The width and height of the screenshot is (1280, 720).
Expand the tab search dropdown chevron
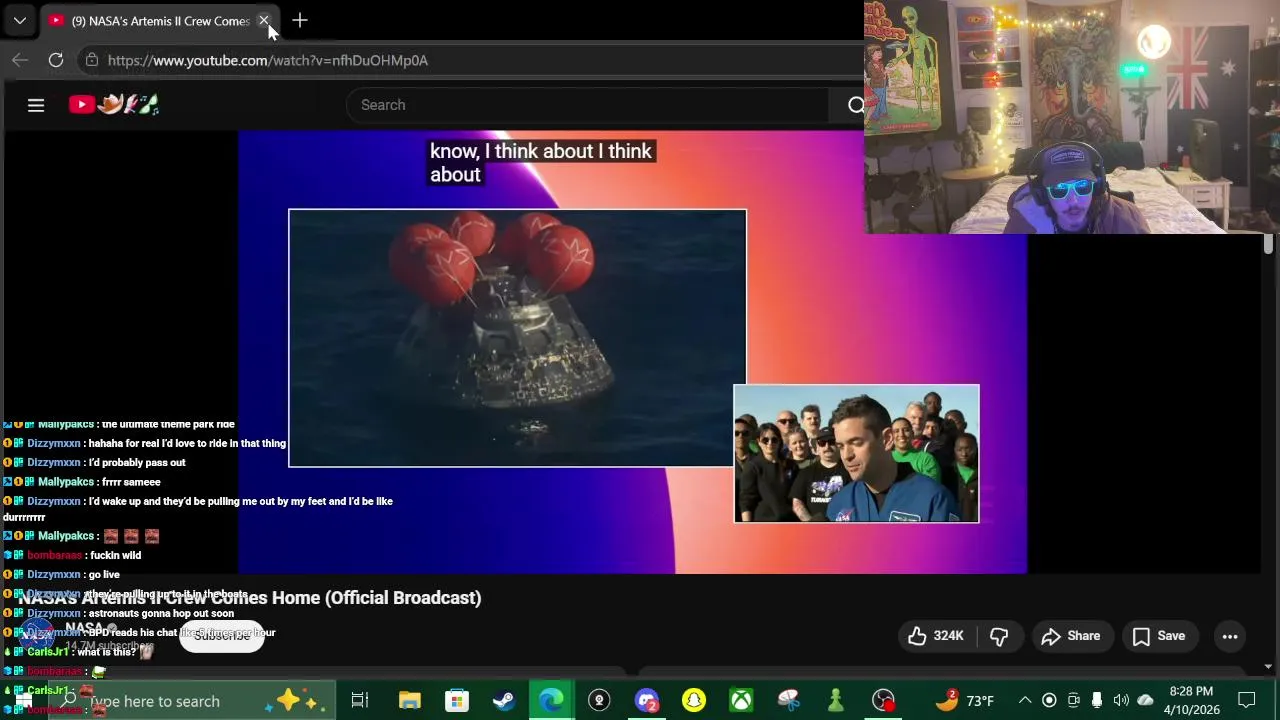click(19, 20)
